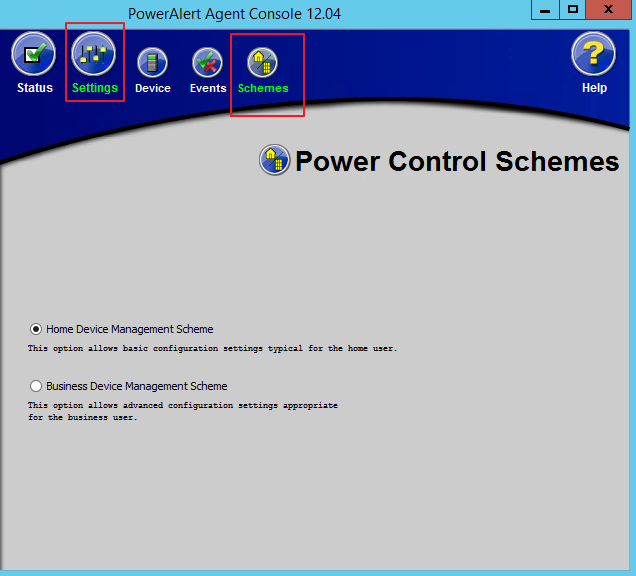Click description 'allows advanced configuration settings appropriate'

(x=213, y=405)
